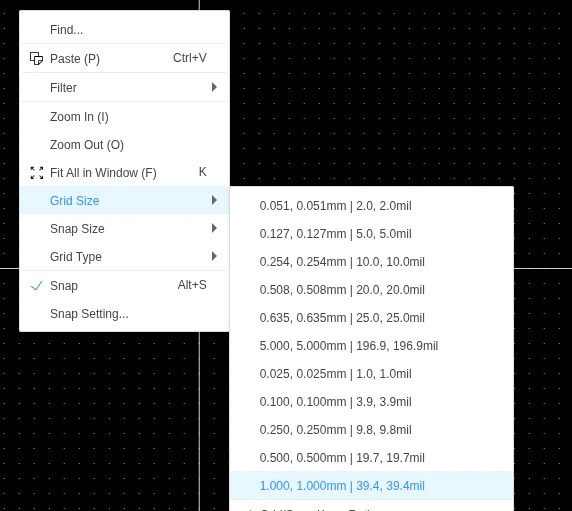Set grid to 0.127mm | 5.0mil
Viewport: 572px width, 511px height.
pyautogui.click(x=372, y=234)
